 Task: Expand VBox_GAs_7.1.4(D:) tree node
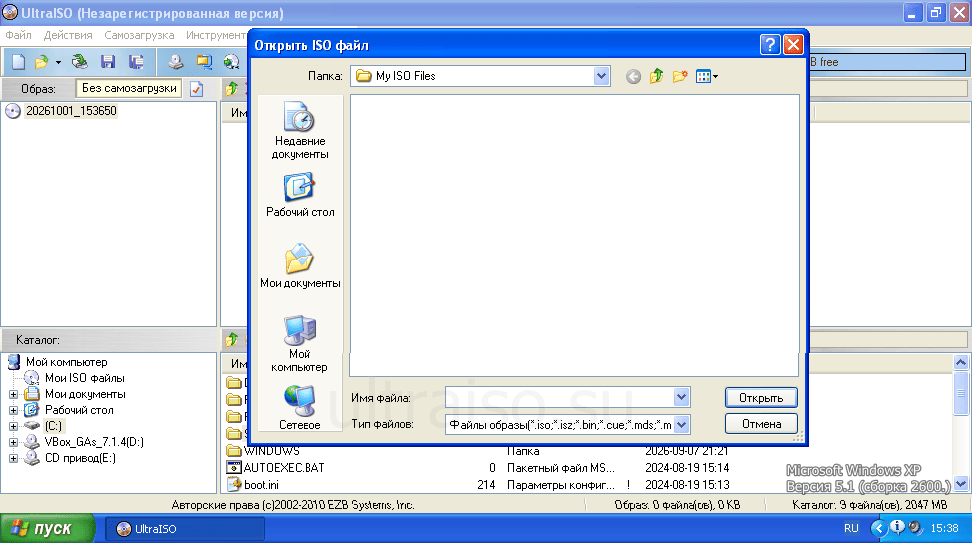point(13,443)
